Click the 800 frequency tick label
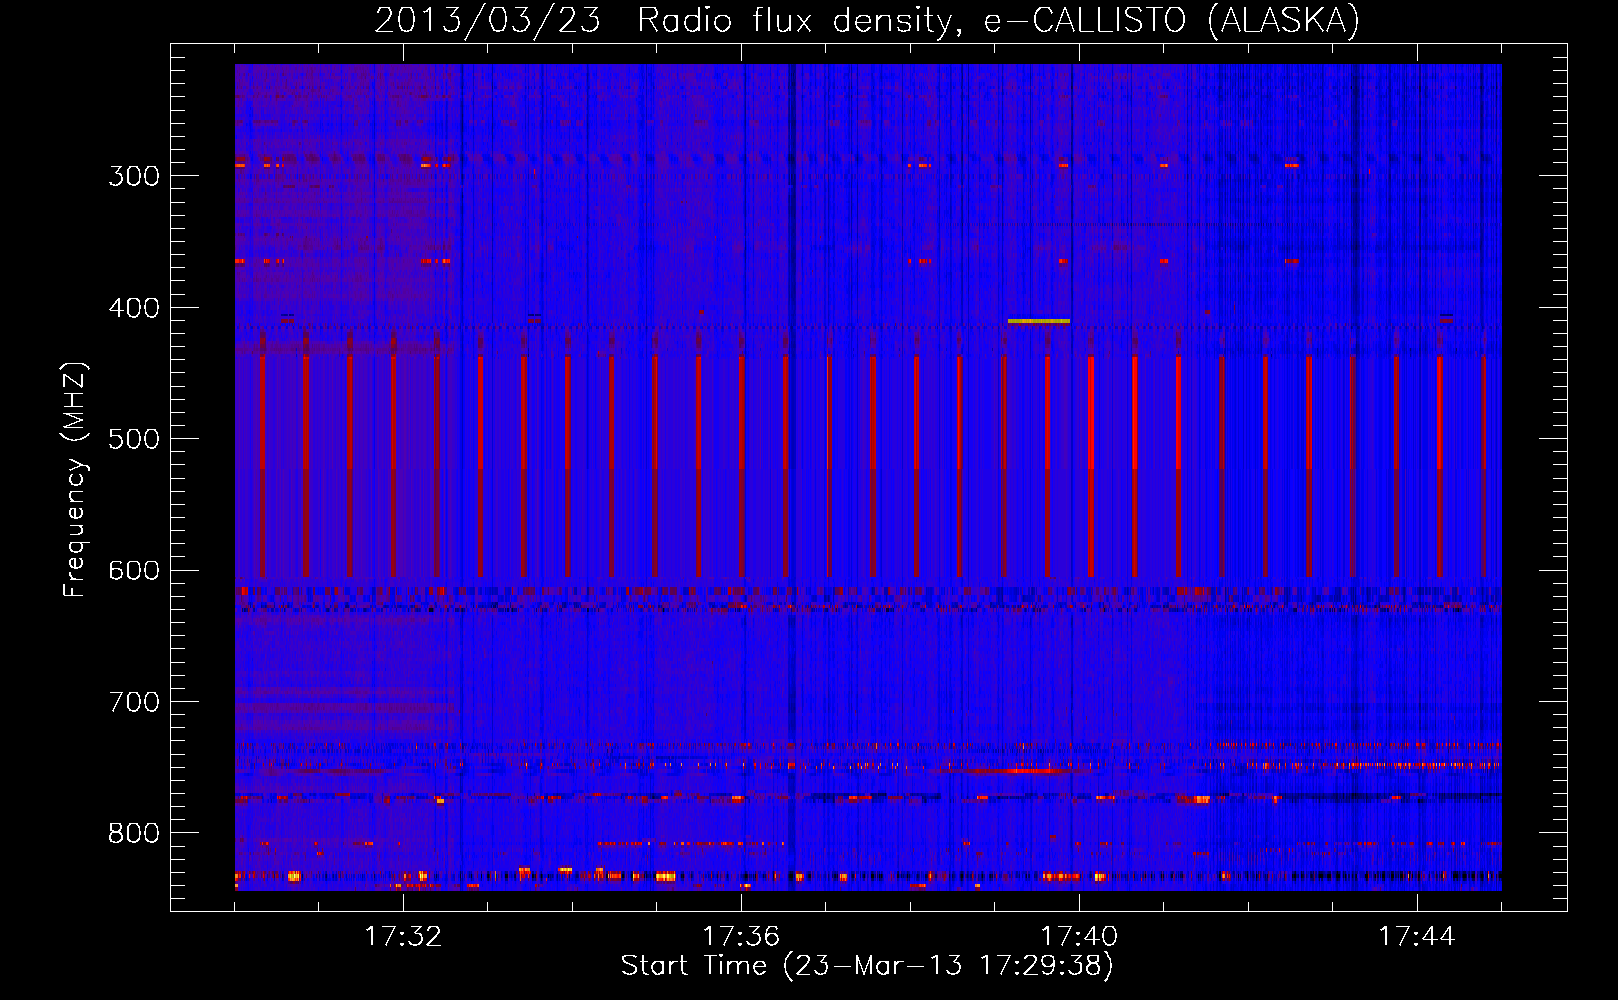This screenshot has height=1000, width=1618. 134,834
